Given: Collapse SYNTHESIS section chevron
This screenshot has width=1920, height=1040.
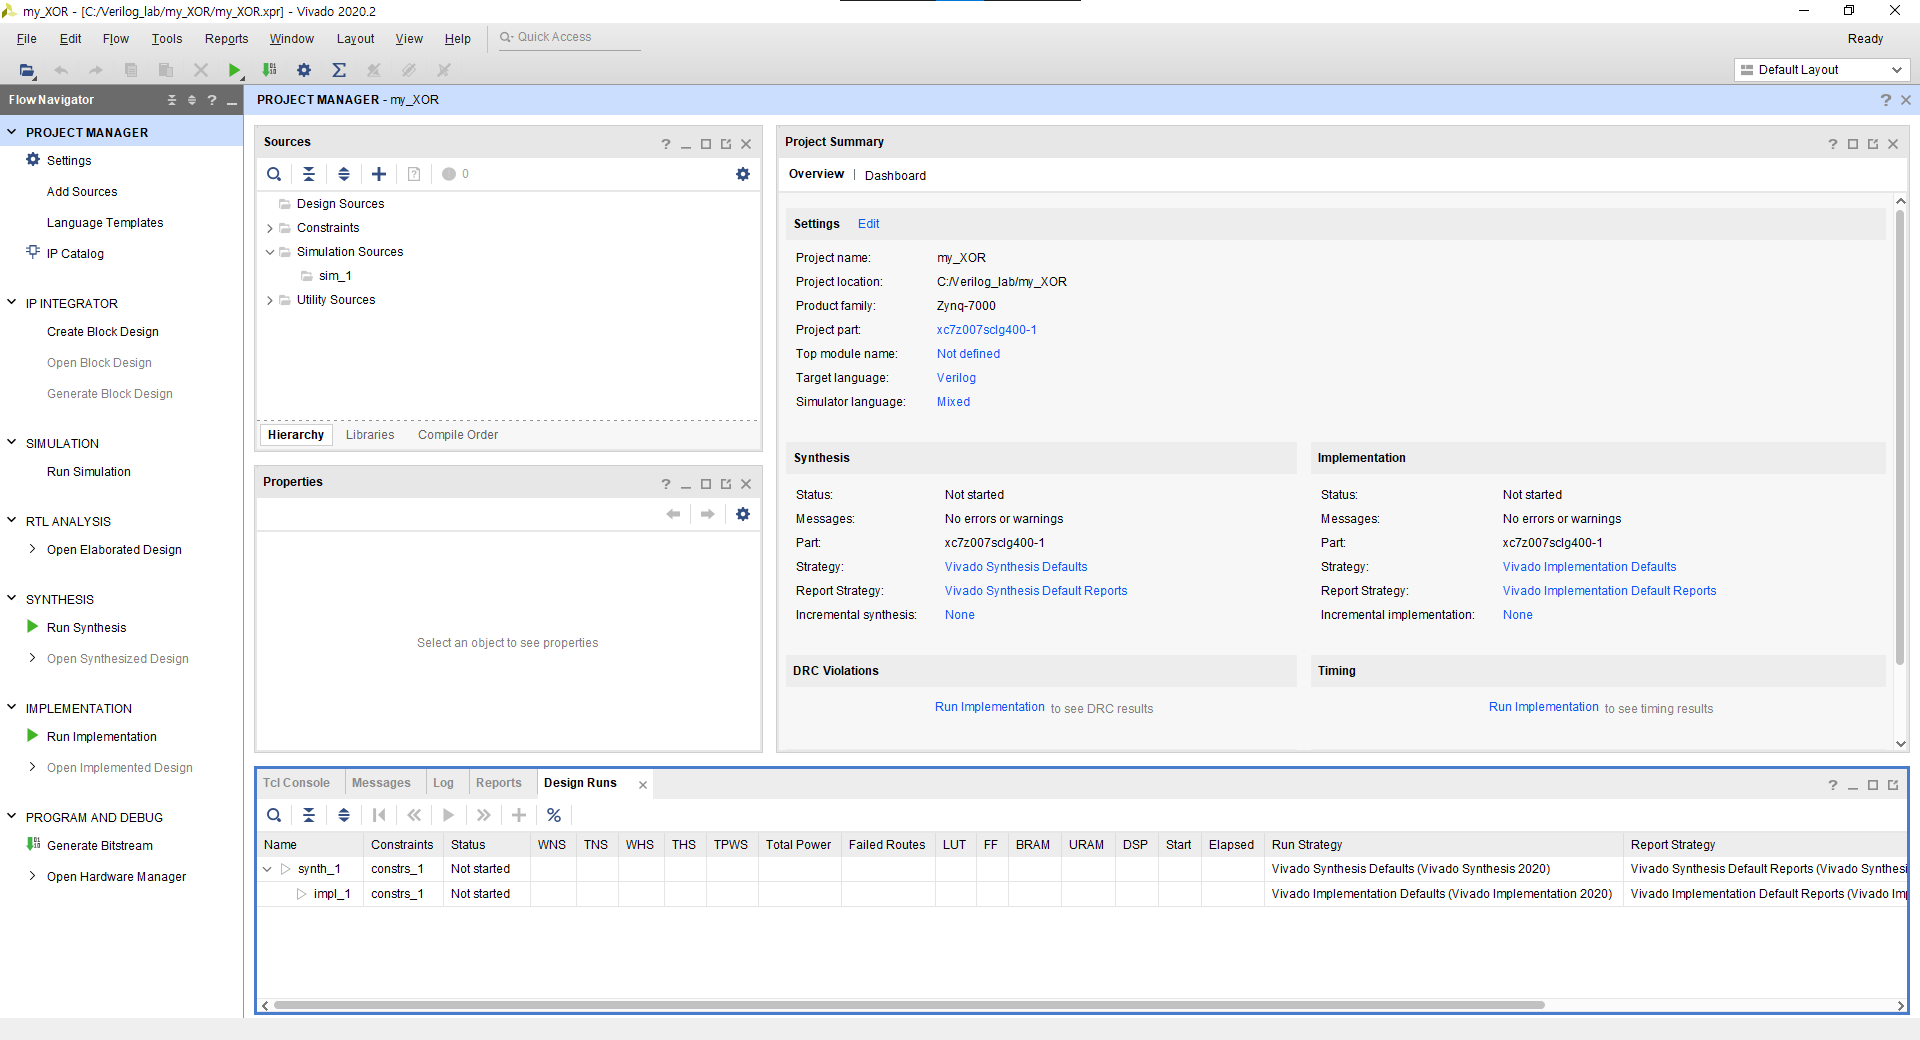Looking at the screenshot, I should pos(12,598).
